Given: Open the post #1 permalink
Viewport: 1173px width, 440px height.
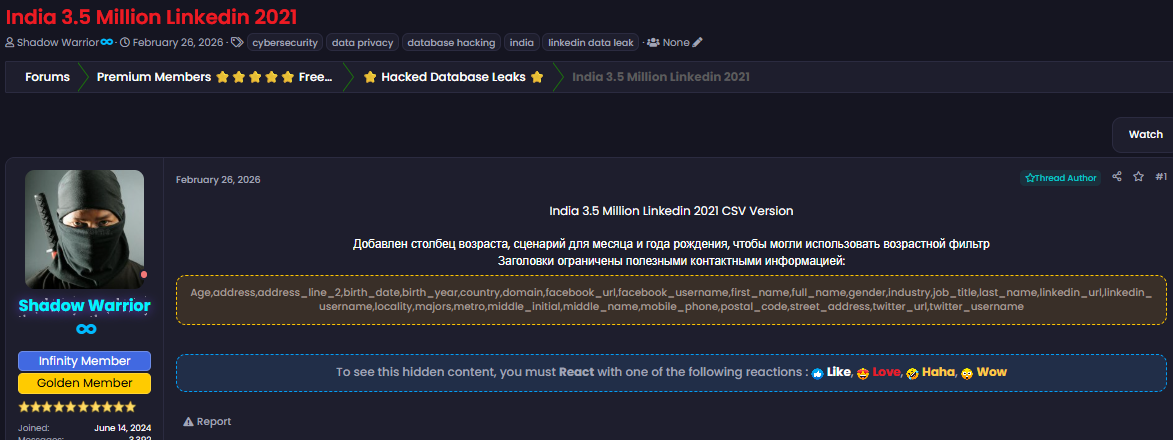Looking at the screenshot, I should (x=1160, y=177).
